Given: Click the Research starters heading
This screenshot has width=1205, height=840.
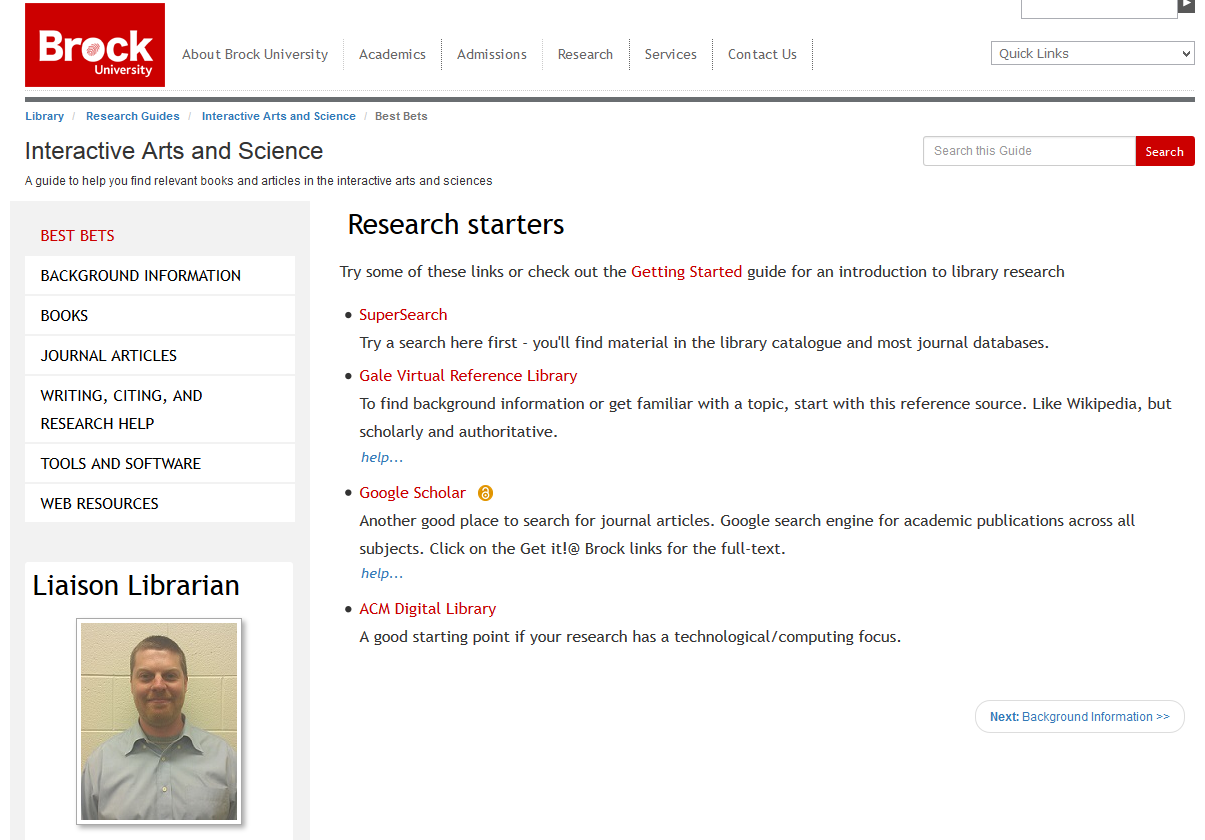Looking at the screenshot, I should pos(456,225).
